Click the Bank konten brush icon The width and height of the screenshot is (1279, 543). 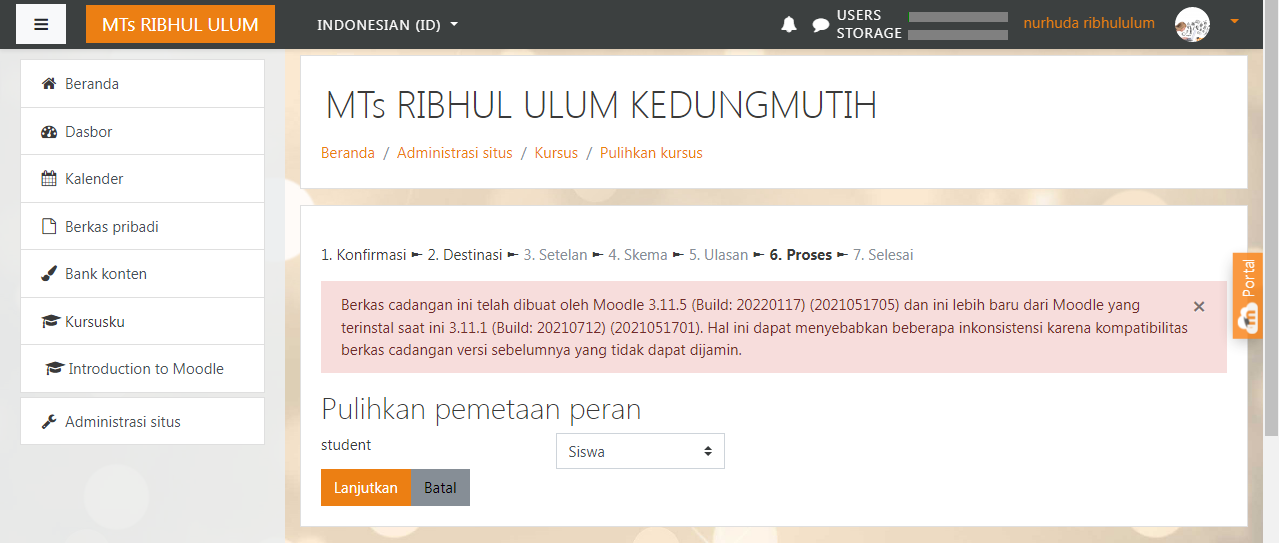(49, 274)
